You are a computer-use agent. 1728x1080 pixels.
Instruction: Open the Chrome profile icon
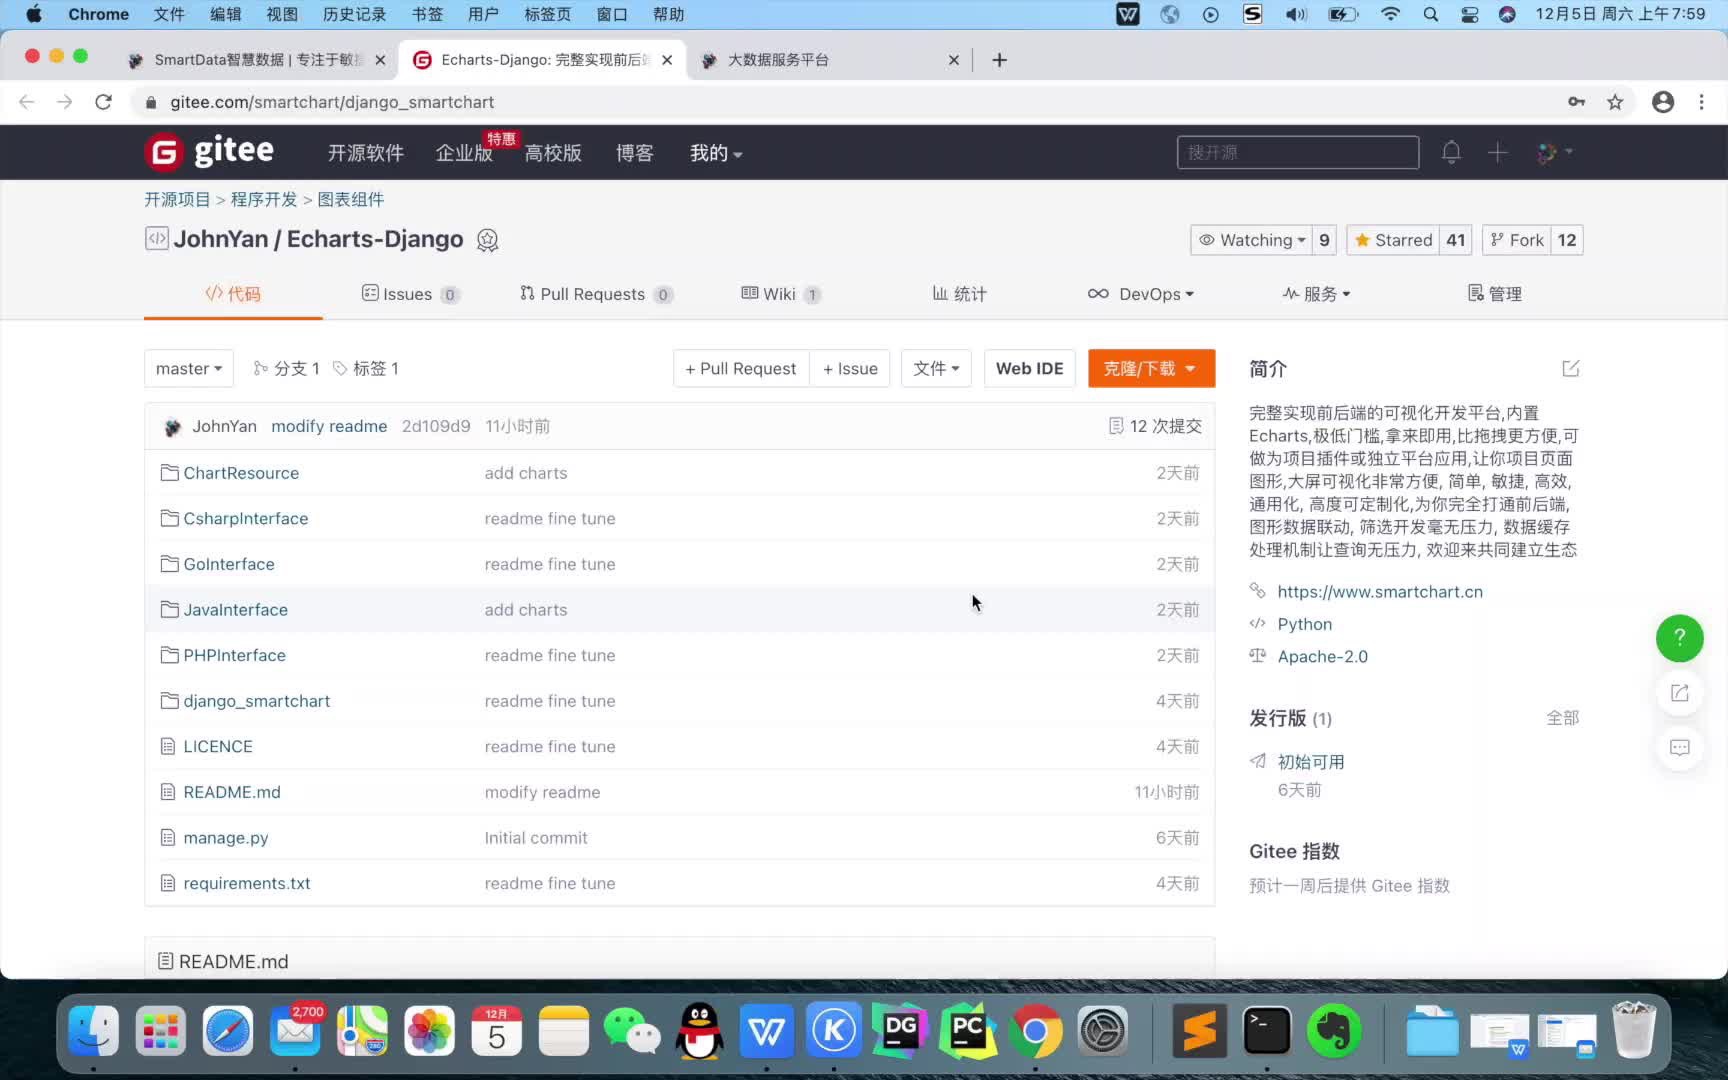[x=1662, y=102]
